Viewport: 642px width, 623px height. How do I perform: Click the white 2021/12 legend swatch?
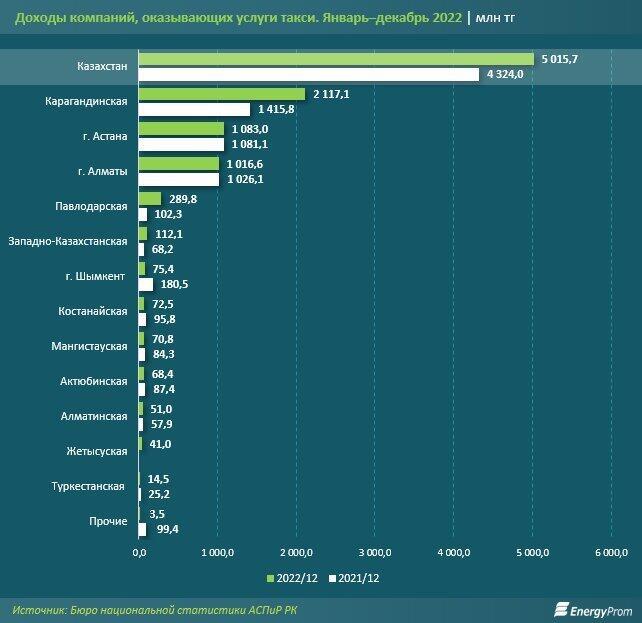pyautogui.click(x=333, y=579)
